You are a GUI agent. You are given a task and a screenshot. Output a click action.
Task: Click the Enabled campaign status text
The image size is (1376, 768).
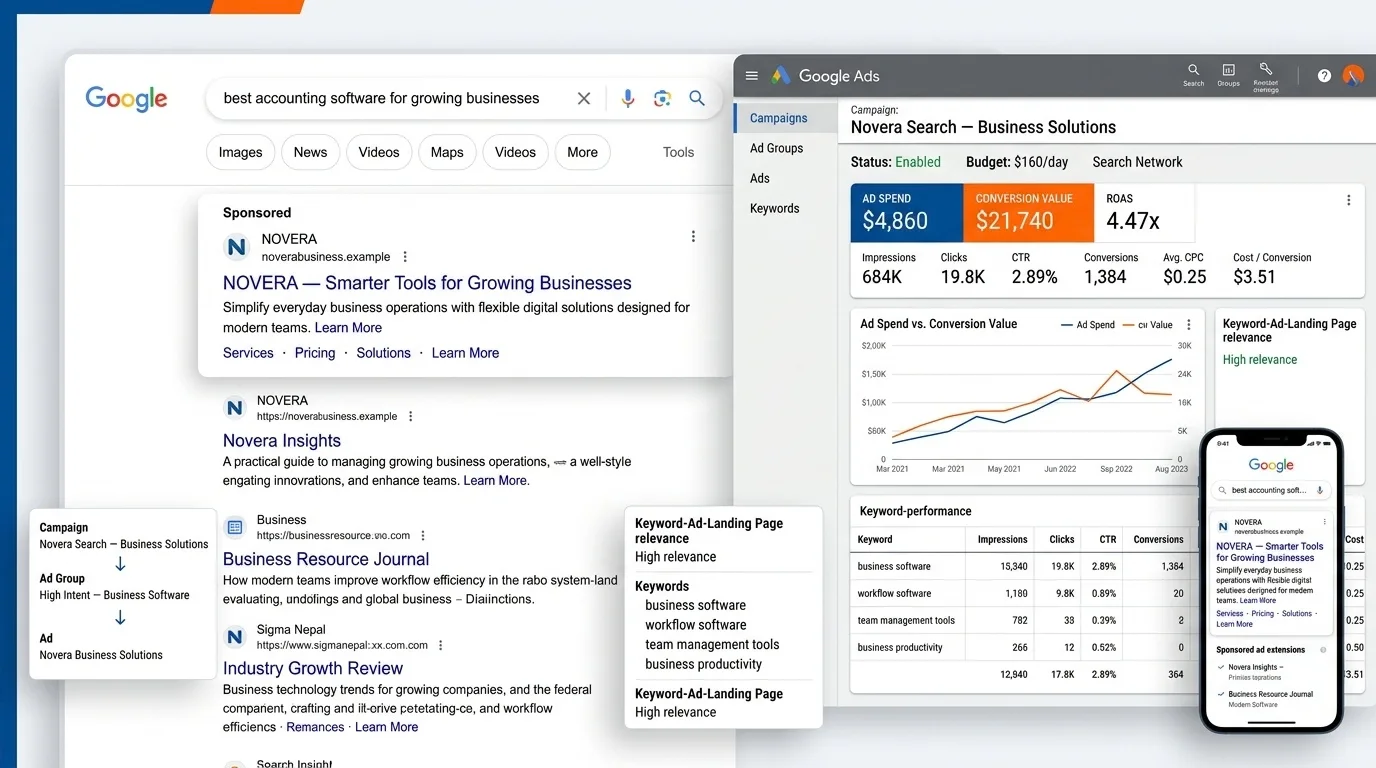tap(917, 162)
